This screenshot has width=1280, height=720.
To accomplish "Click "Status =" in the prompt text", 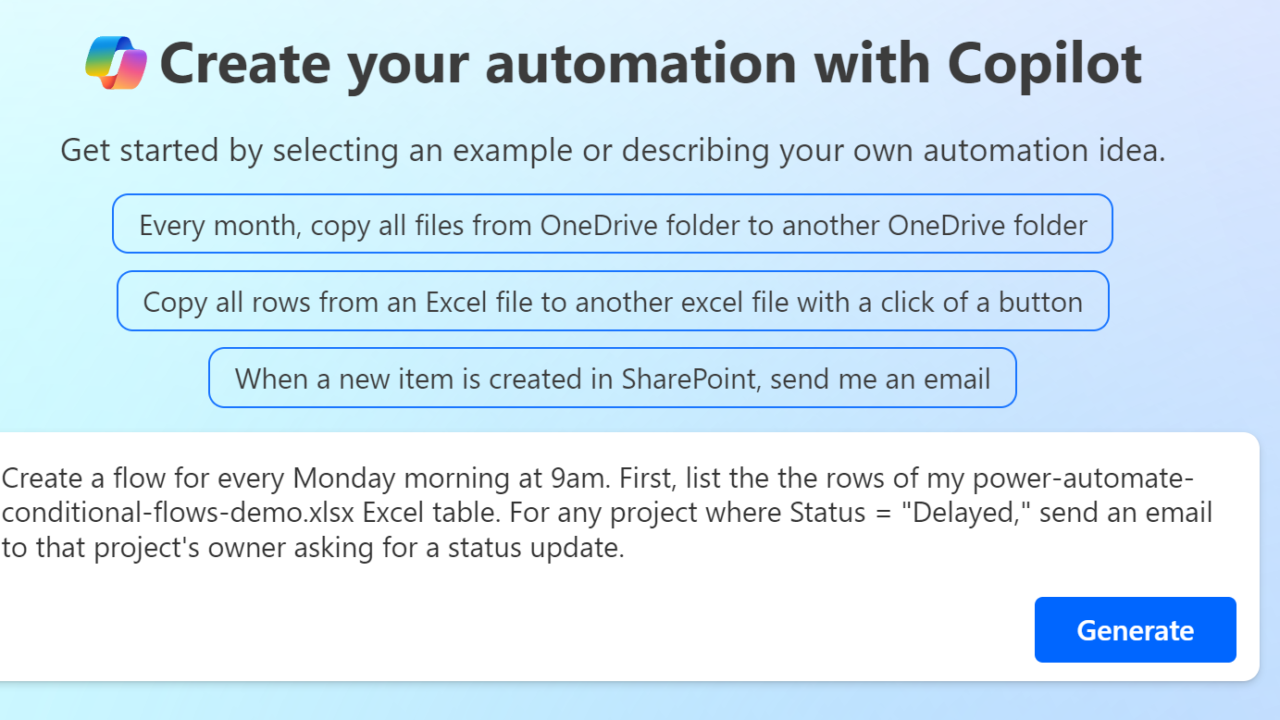I will (826, 513).
